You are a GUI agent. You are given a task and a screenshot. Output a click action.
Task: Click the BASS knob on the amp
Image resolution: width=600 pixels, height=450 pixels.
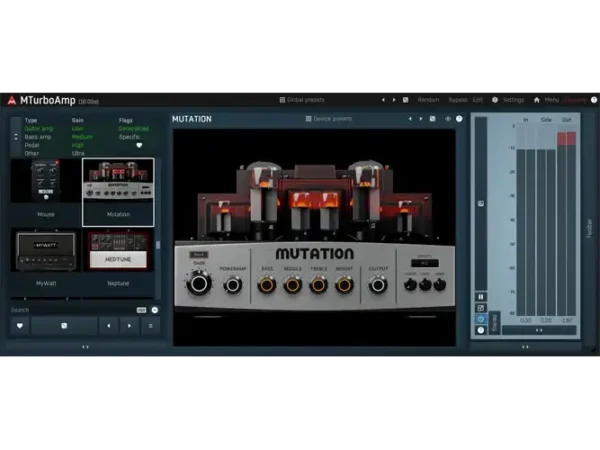pos(267,285)
